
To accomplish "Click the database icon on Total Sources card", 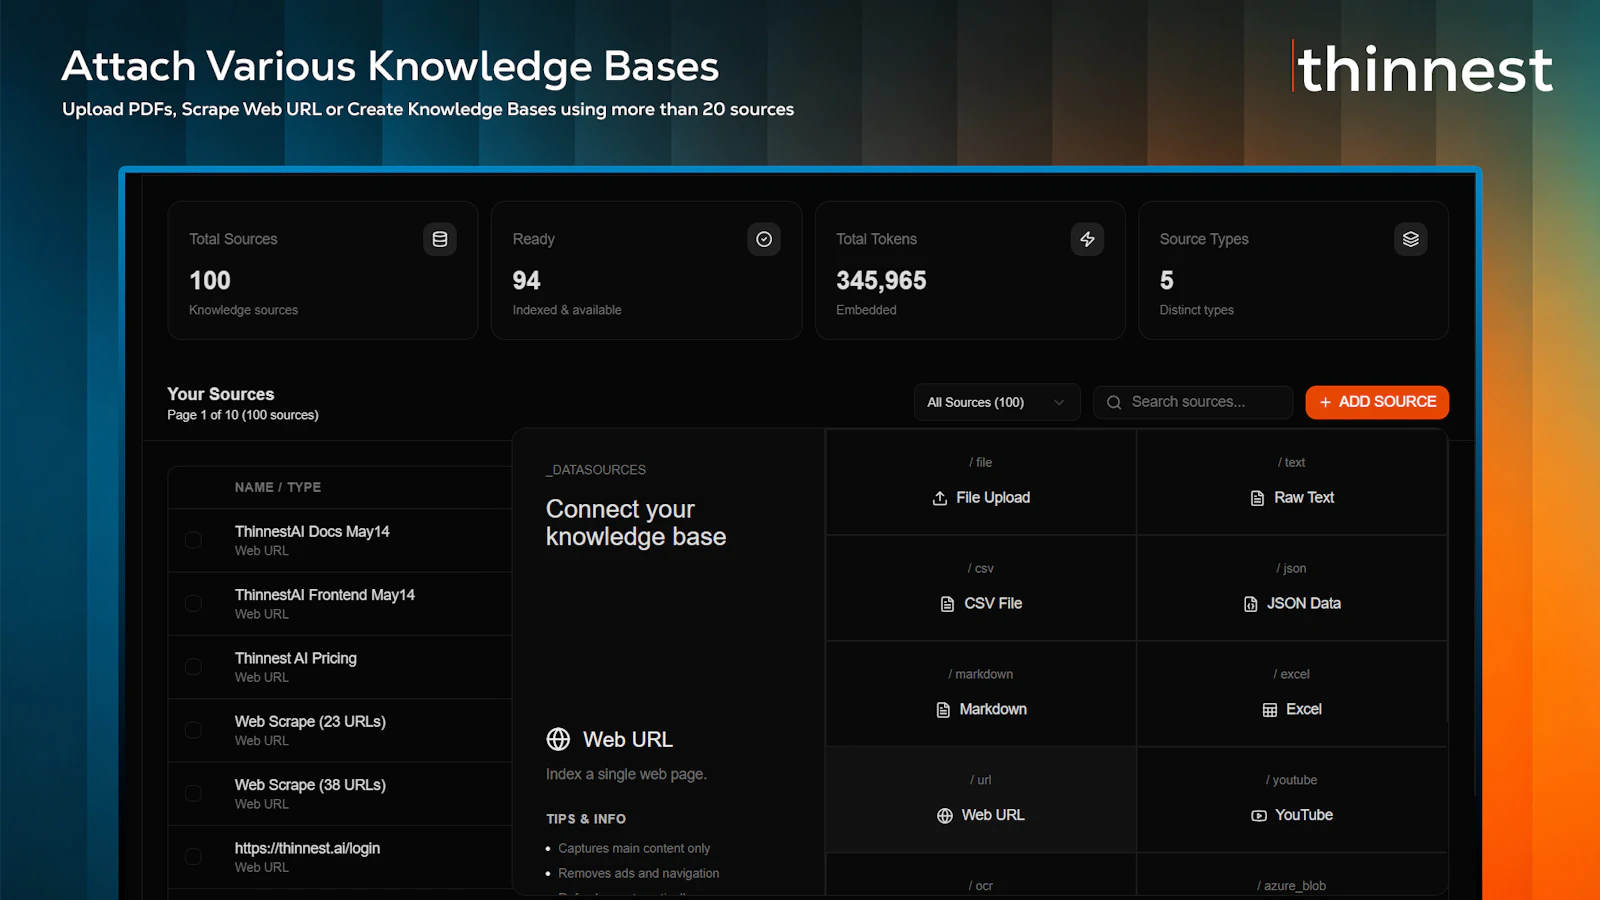I will click(x=440, y=239).
